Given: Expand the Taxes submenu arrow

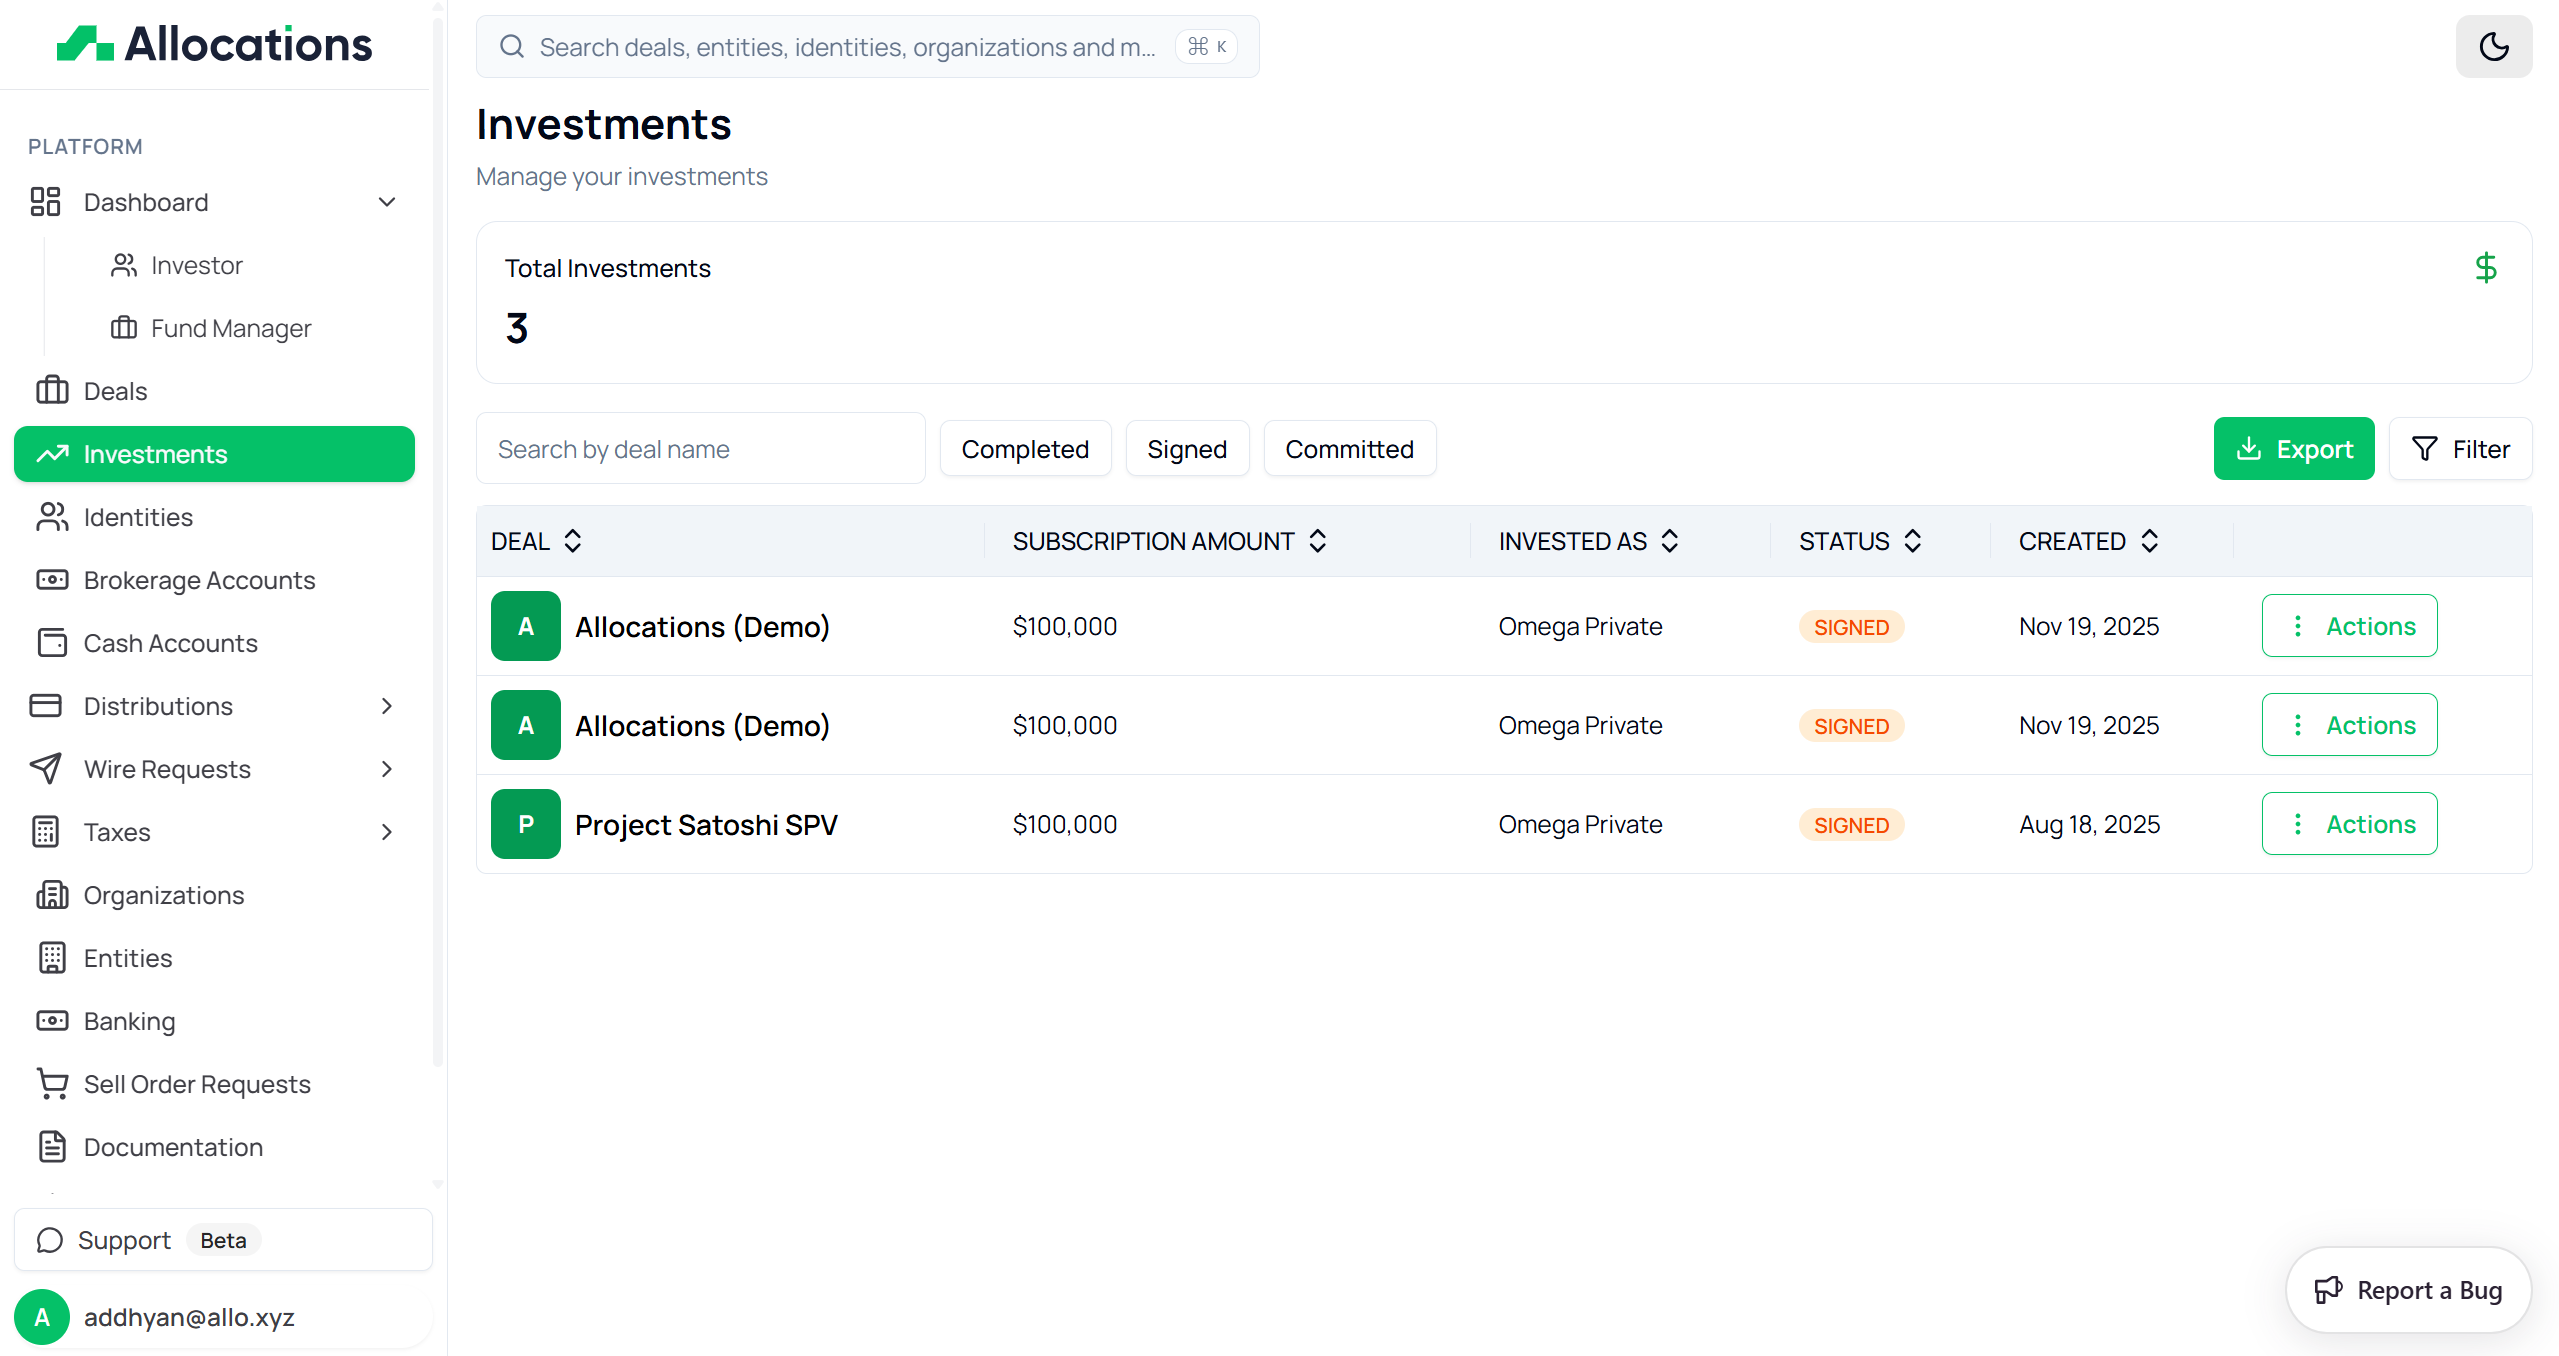Looking at the screenshot, I should point(387,832).
